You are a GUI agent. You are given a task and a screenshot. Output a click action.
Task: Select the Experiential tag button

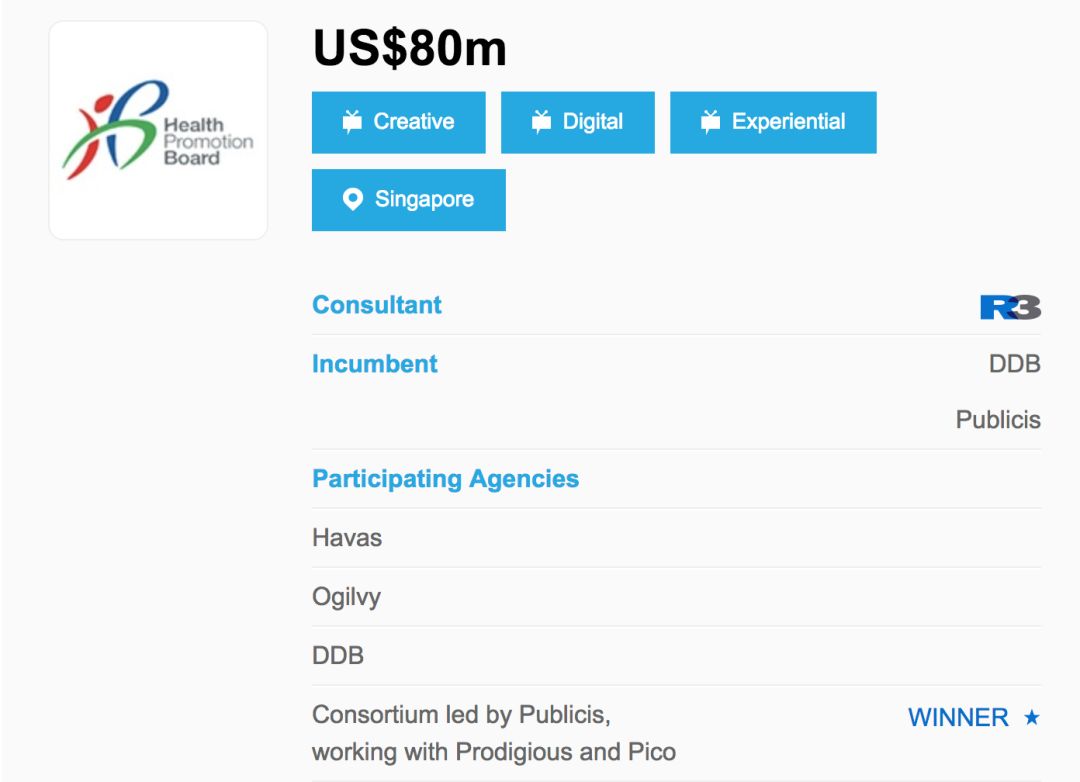[x=773, y=122]
